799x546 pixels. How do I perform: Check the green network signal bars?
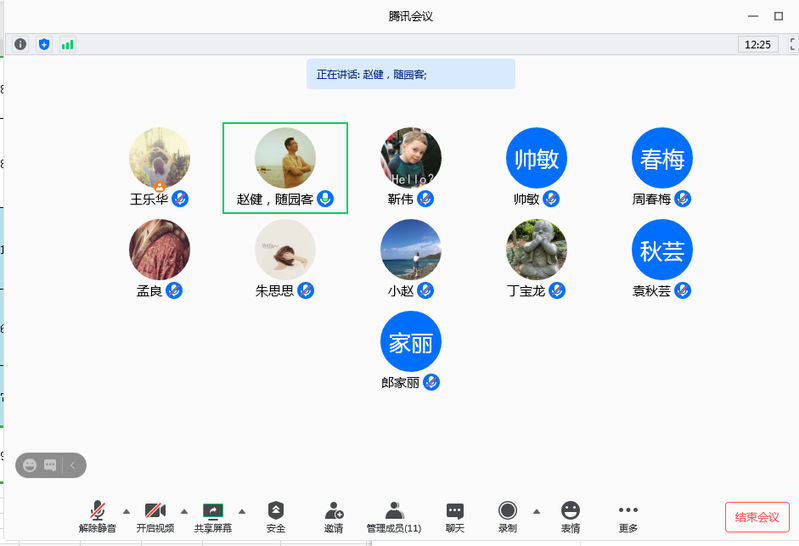[68, 44]
